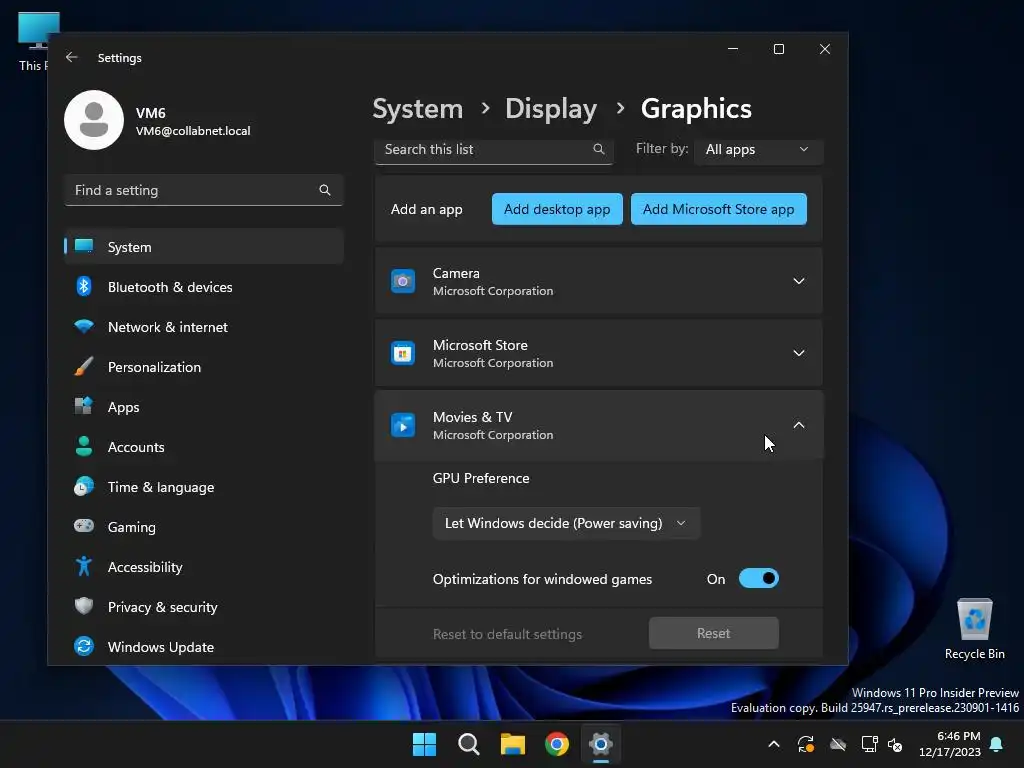Open Accessibility settings
1024x768 pixels.
pyautogui.click(x=204, y=567)
